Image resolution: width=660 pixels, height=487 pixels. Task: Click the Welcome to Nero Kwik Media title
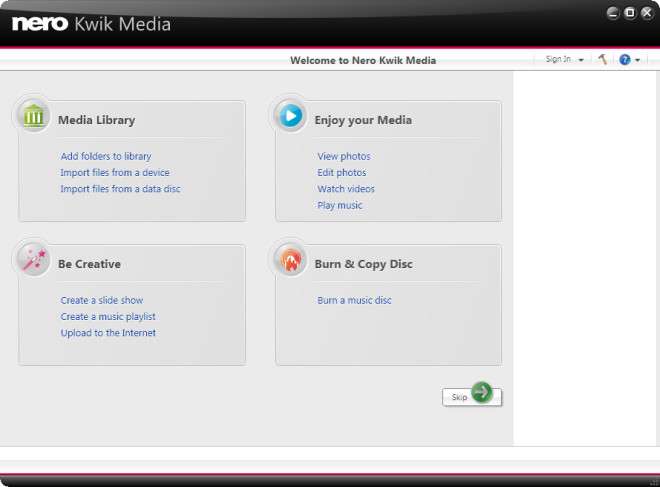click(363, 60)
